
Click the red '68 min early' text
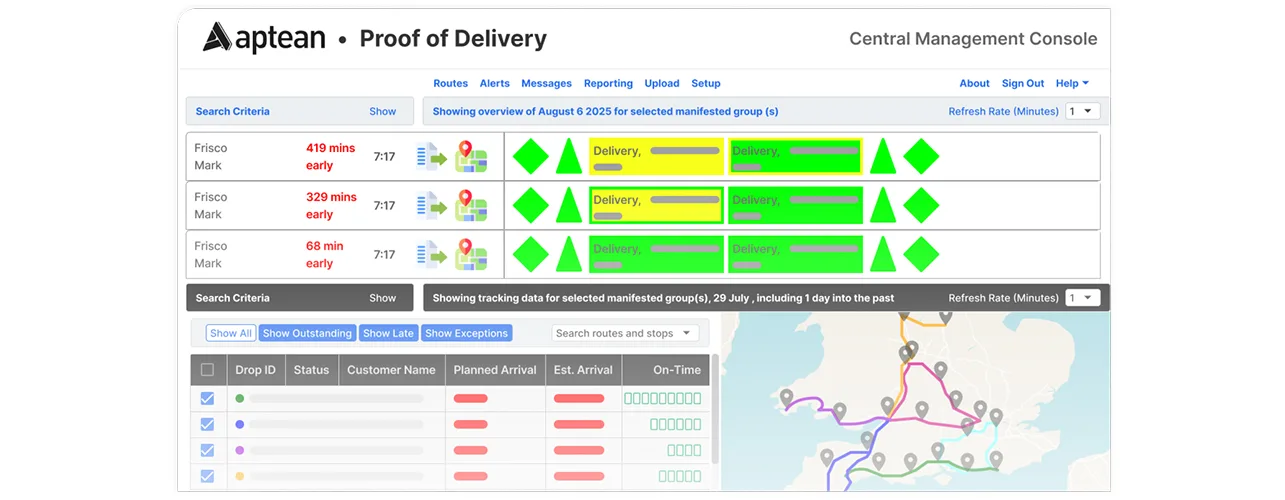click(x=325, y=255)
